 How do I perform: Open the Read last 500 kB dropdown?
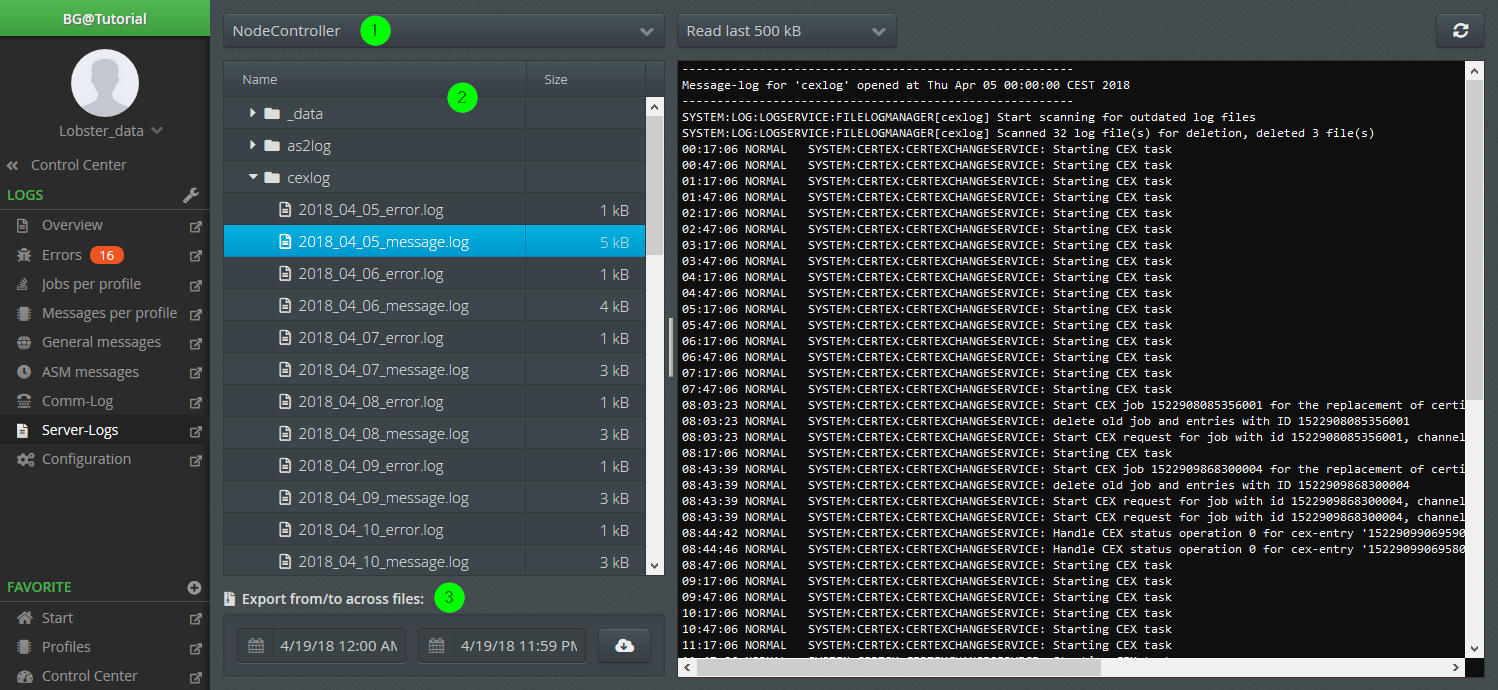pyautogui.click(x=787, y=31)
